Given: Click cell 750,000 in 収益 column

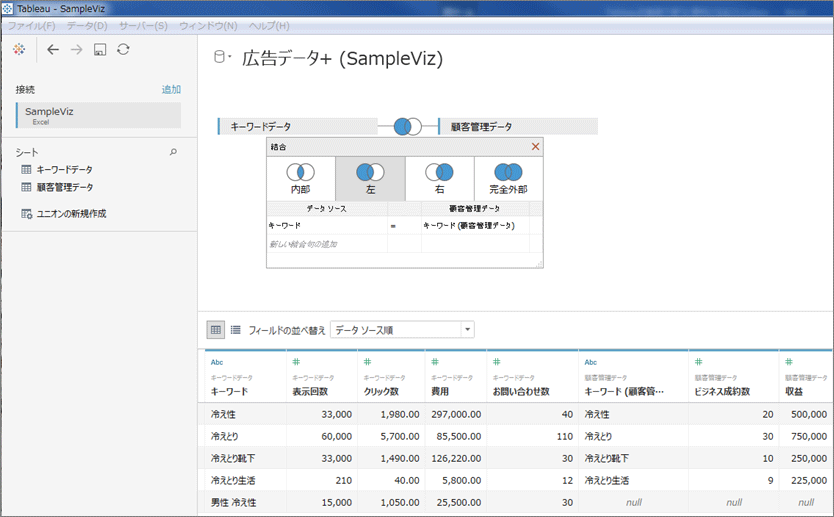Looking at the screenshot, I should (808, 436).
